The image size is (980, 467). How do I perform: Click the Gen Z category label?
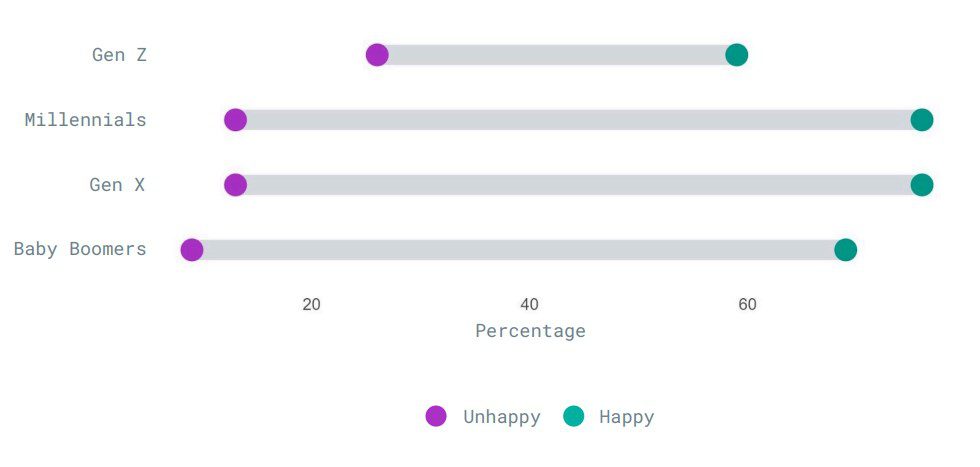click(119, 55)
